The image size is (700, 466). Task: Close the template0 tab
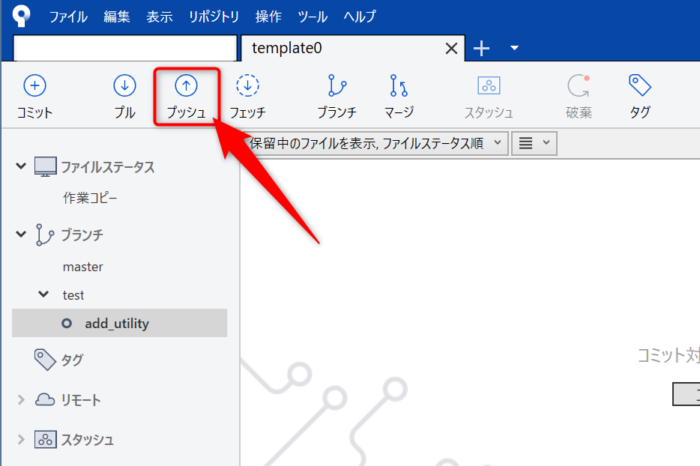point(451,48)
